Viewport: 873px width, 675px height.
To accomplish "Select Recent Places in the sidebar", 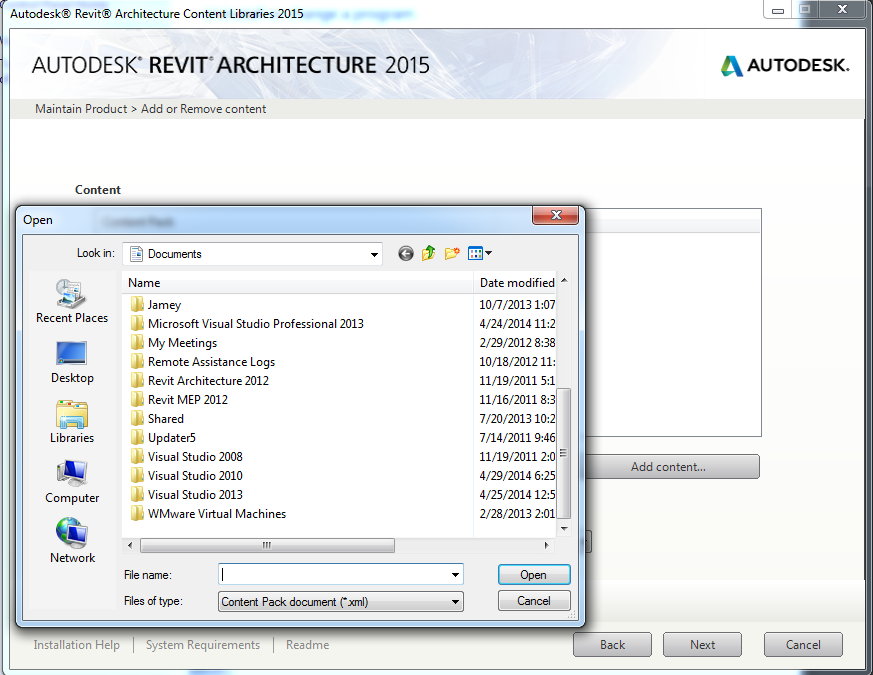I will tap(72, 301).
